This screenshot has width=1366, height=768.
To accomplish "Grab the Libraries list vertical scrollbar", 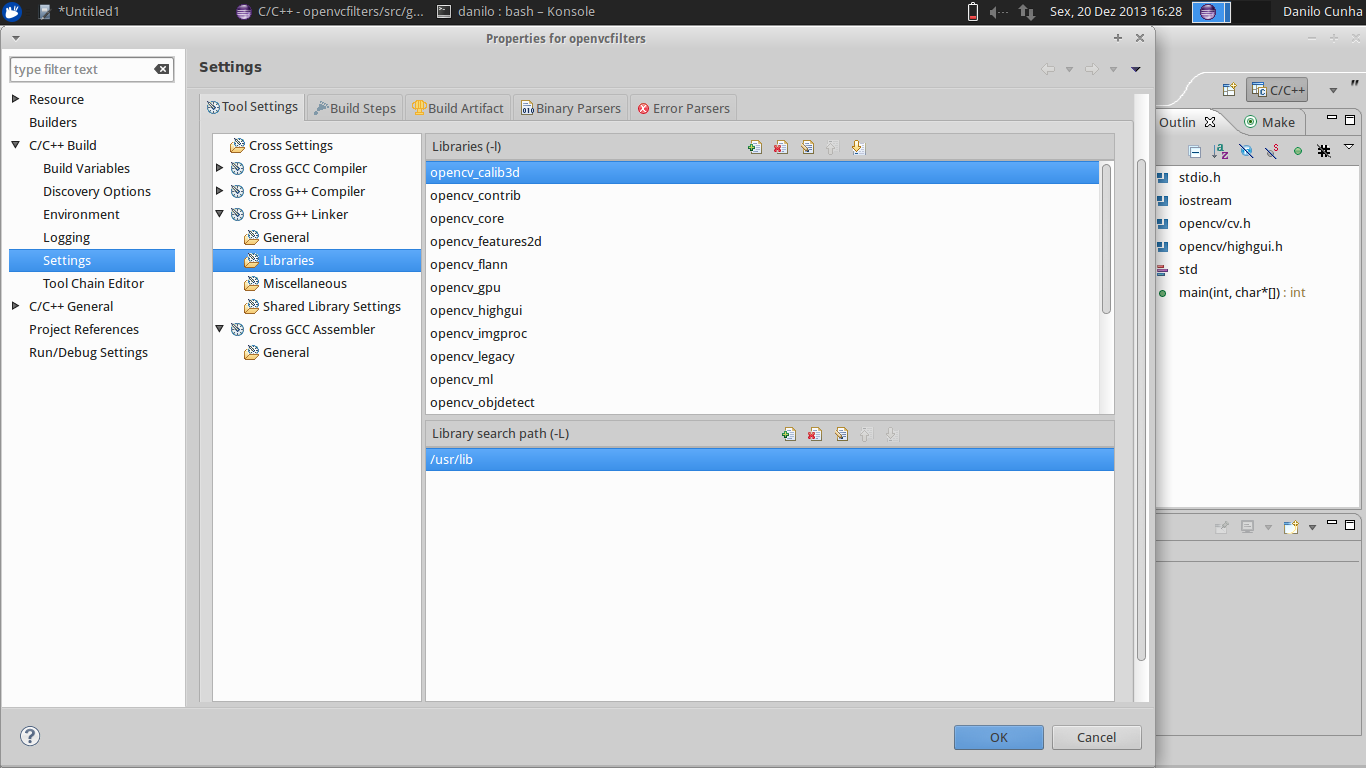I will click(x=1106, y=238).
